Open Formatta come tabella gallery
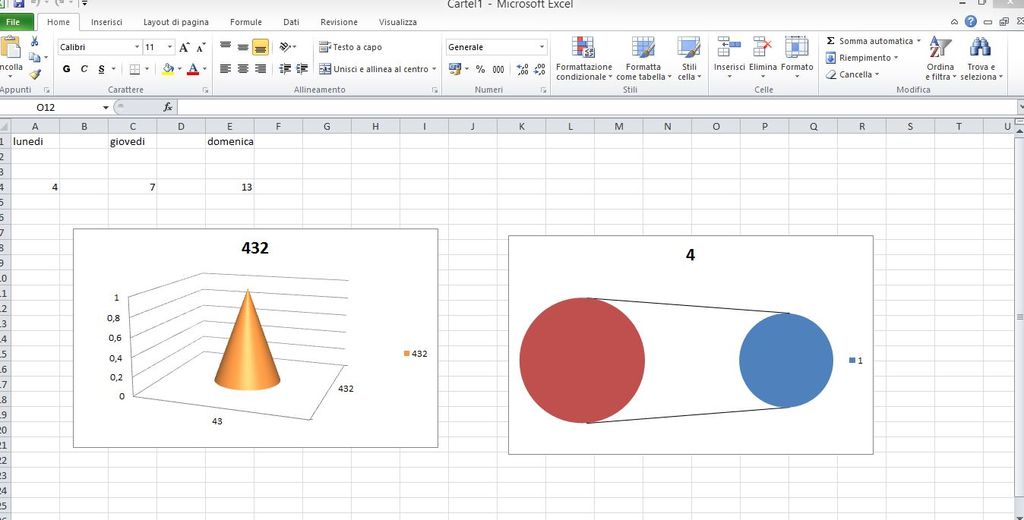Viewport: 1024px width, 520px height. pyautogui.click(x=643, y=59)
